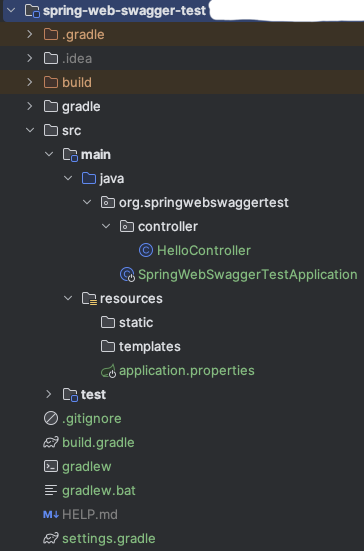Select the main folder name
The height and width of the screenshot is (551, 364).
pyautogui.click(x=96, y=154)
